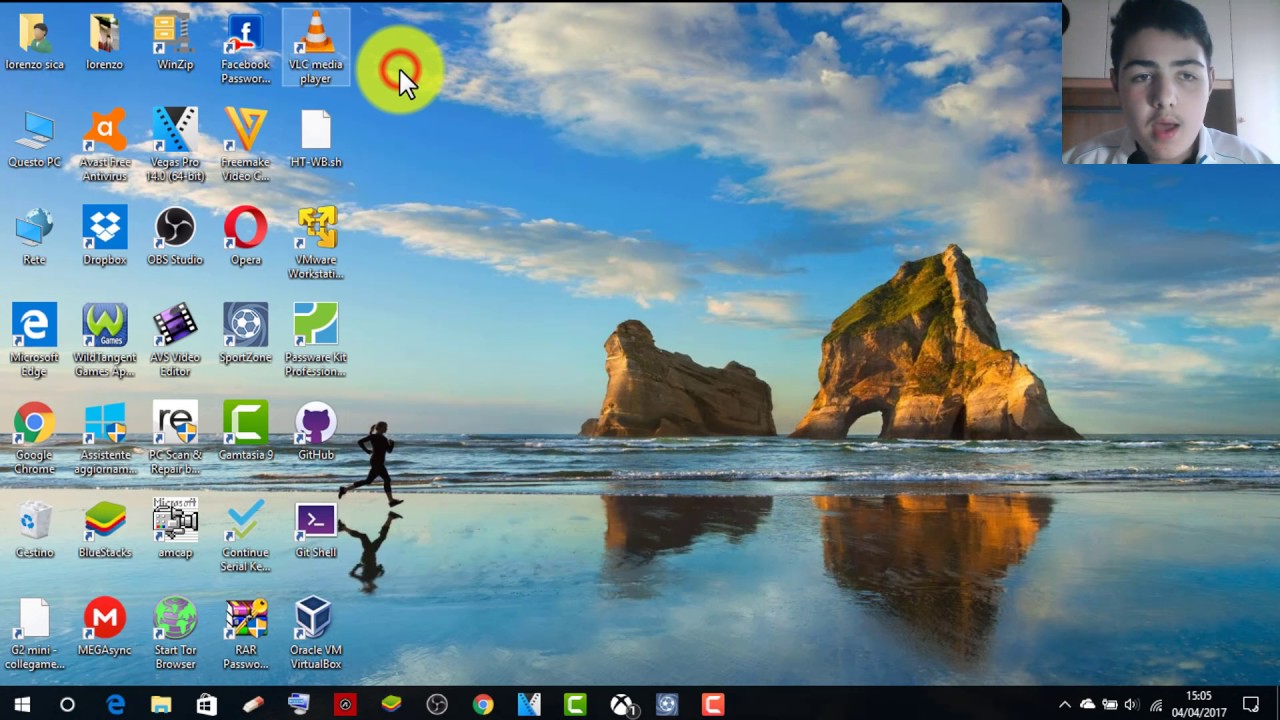
Task: Open the BlueStacks taskbar icon
Action: tap(391, 705)
